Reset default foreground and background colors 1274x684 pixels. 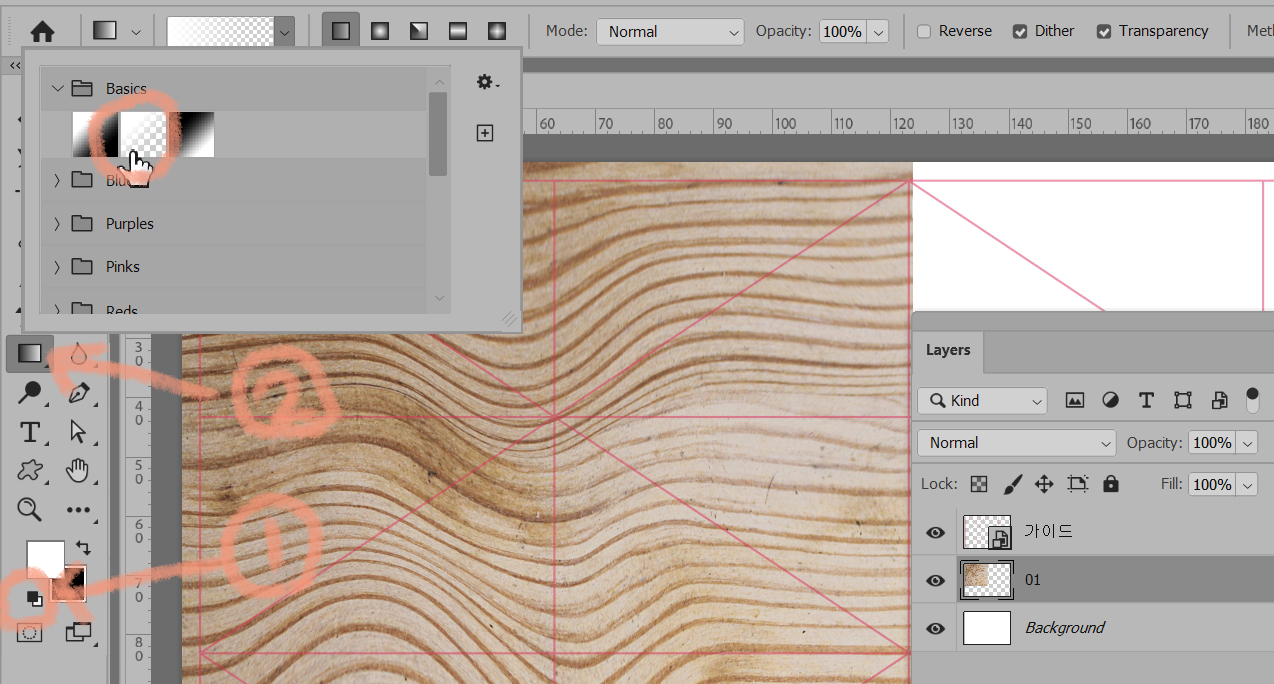click(x=34, y=598)
